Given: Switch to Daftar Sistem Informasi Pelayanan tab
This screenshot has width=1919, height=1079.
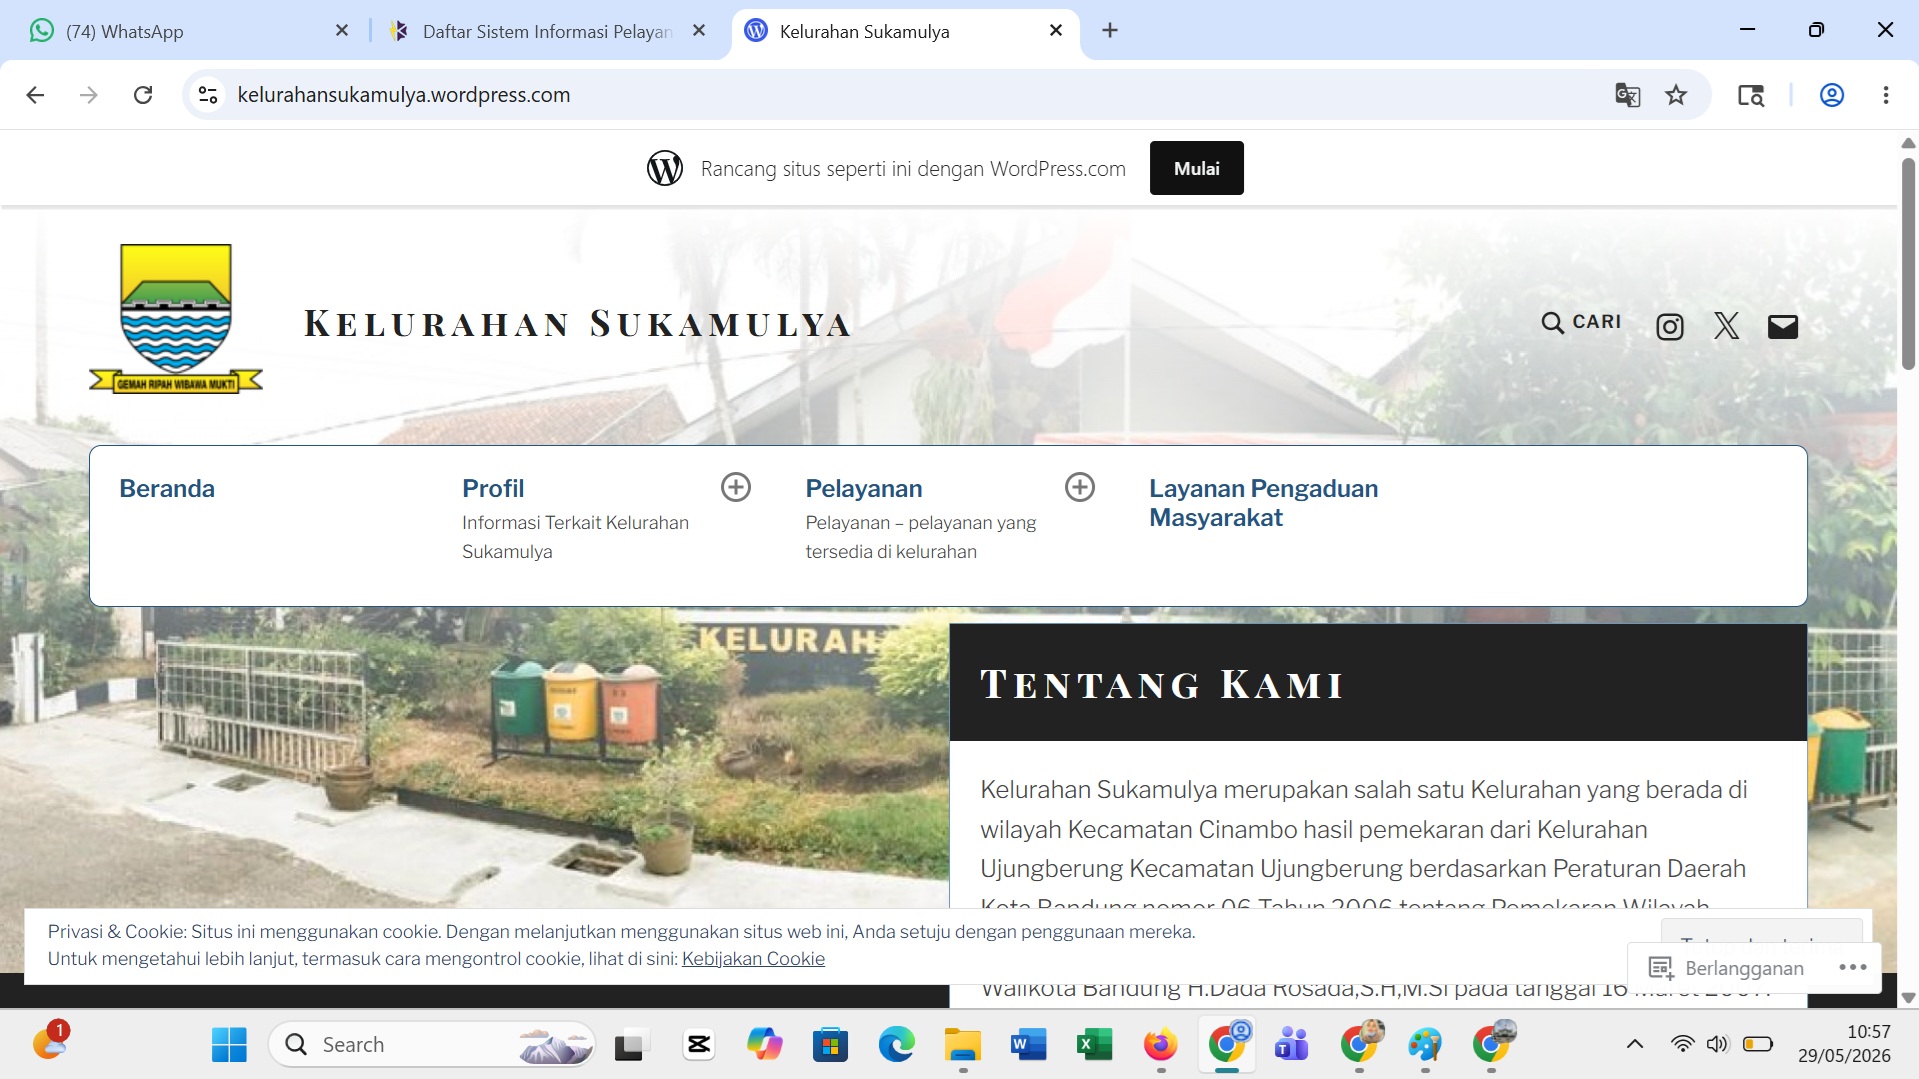Looking at the screenshot, I should tap(549, 31).
